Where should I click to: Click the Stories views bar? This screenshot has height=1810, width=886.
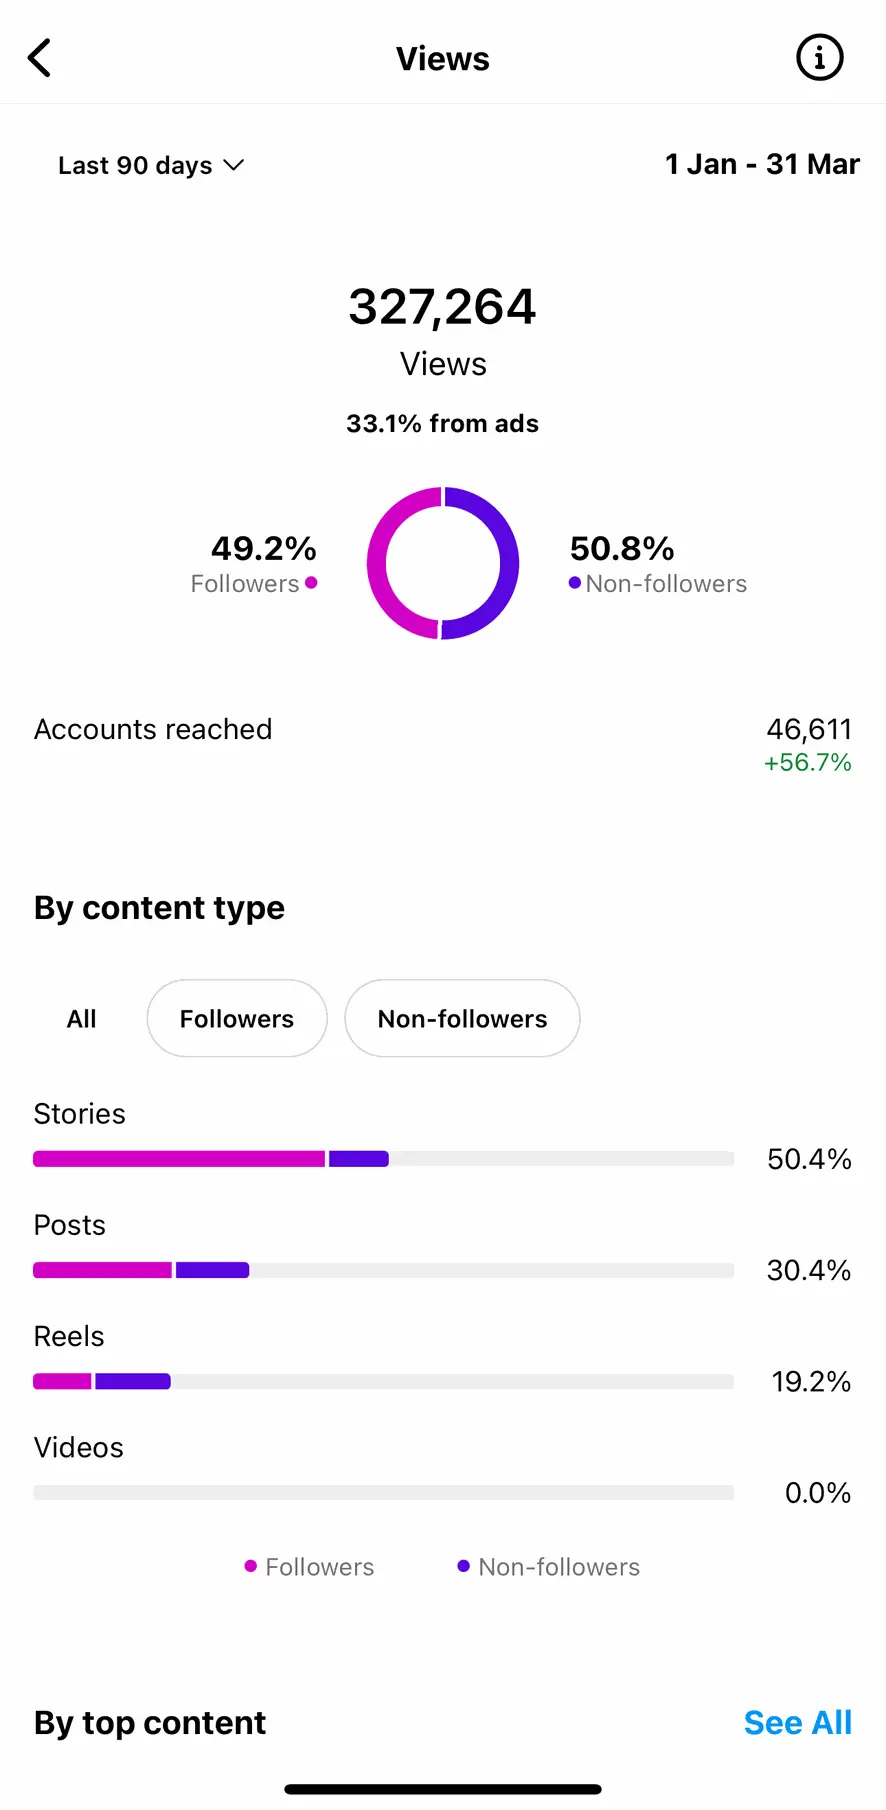[x=384, y=1159]
